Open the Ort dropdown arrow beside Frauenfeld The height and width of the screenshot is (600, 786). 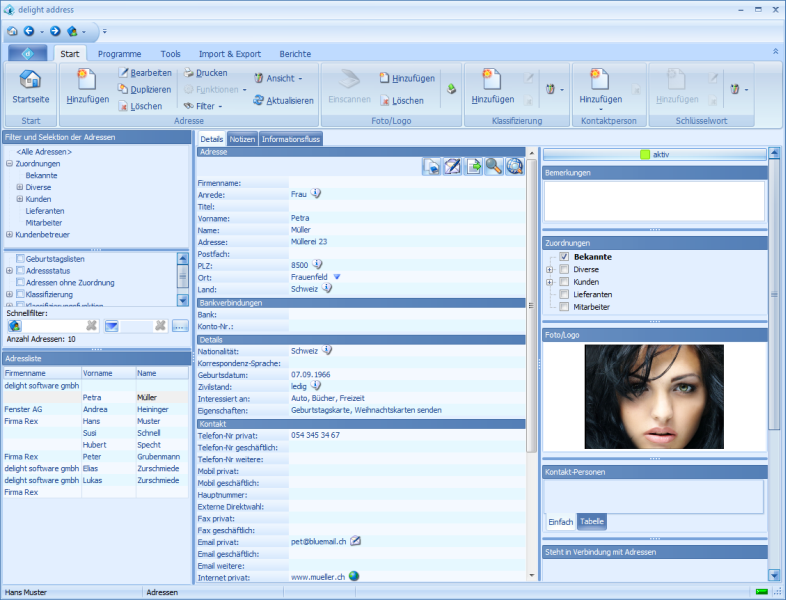(x=337, y=277)
